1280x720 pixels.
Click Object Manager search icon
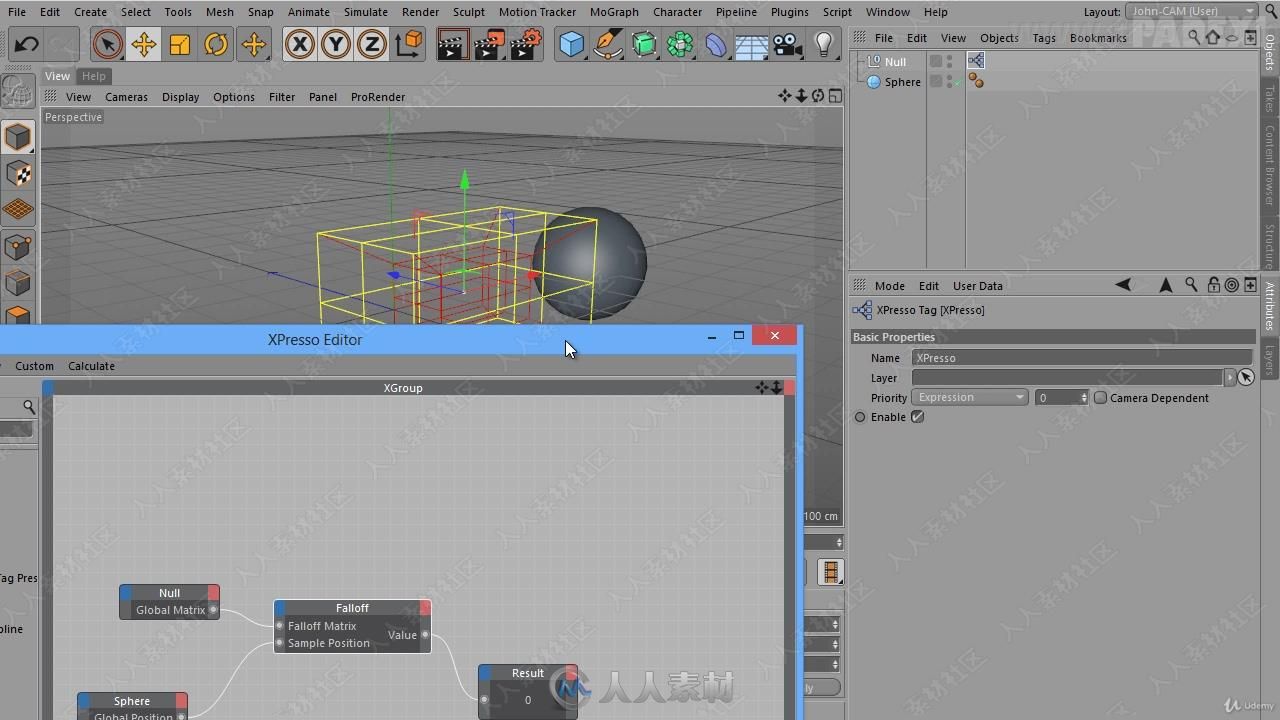[1193, 38]
